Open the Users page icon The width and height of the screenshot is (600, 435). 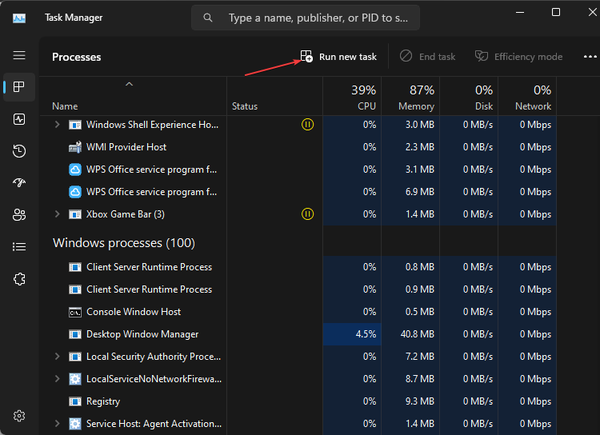[x=19, y=215]
